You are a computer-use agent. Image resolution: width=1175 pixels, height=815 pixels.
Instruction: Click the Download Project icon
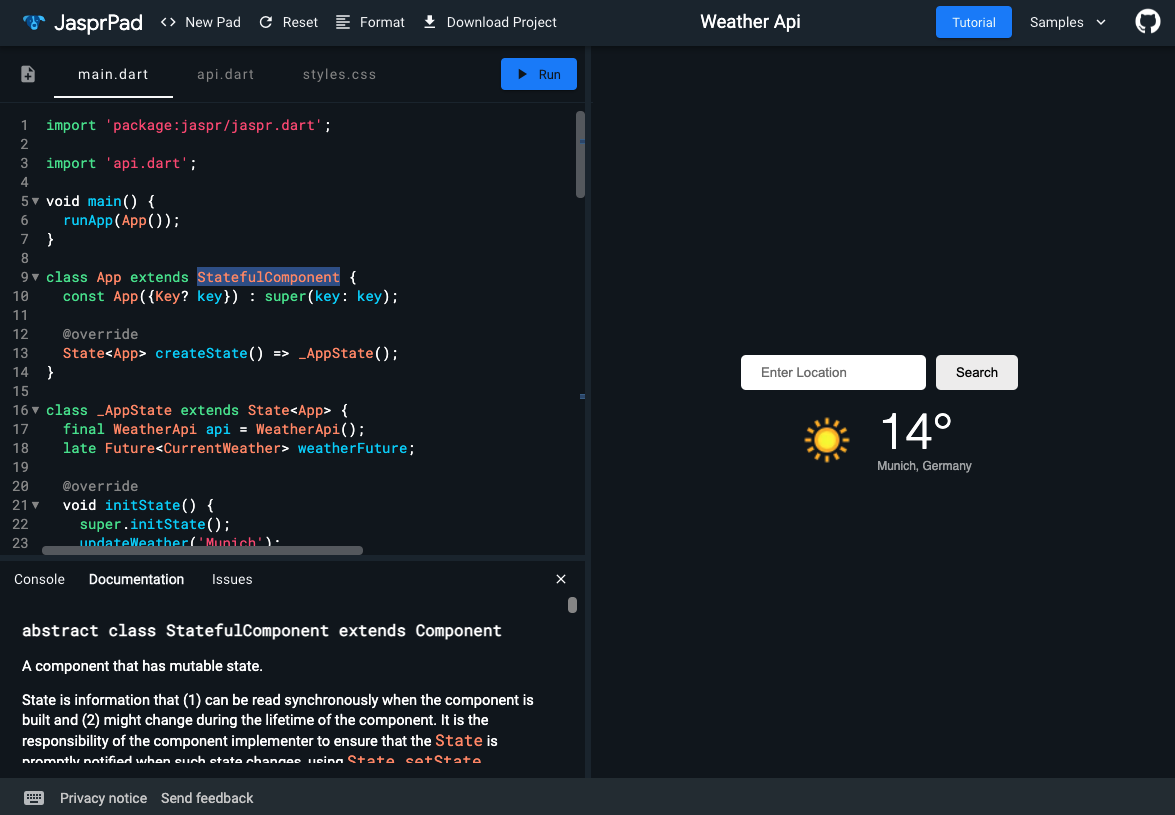[429, 21]
